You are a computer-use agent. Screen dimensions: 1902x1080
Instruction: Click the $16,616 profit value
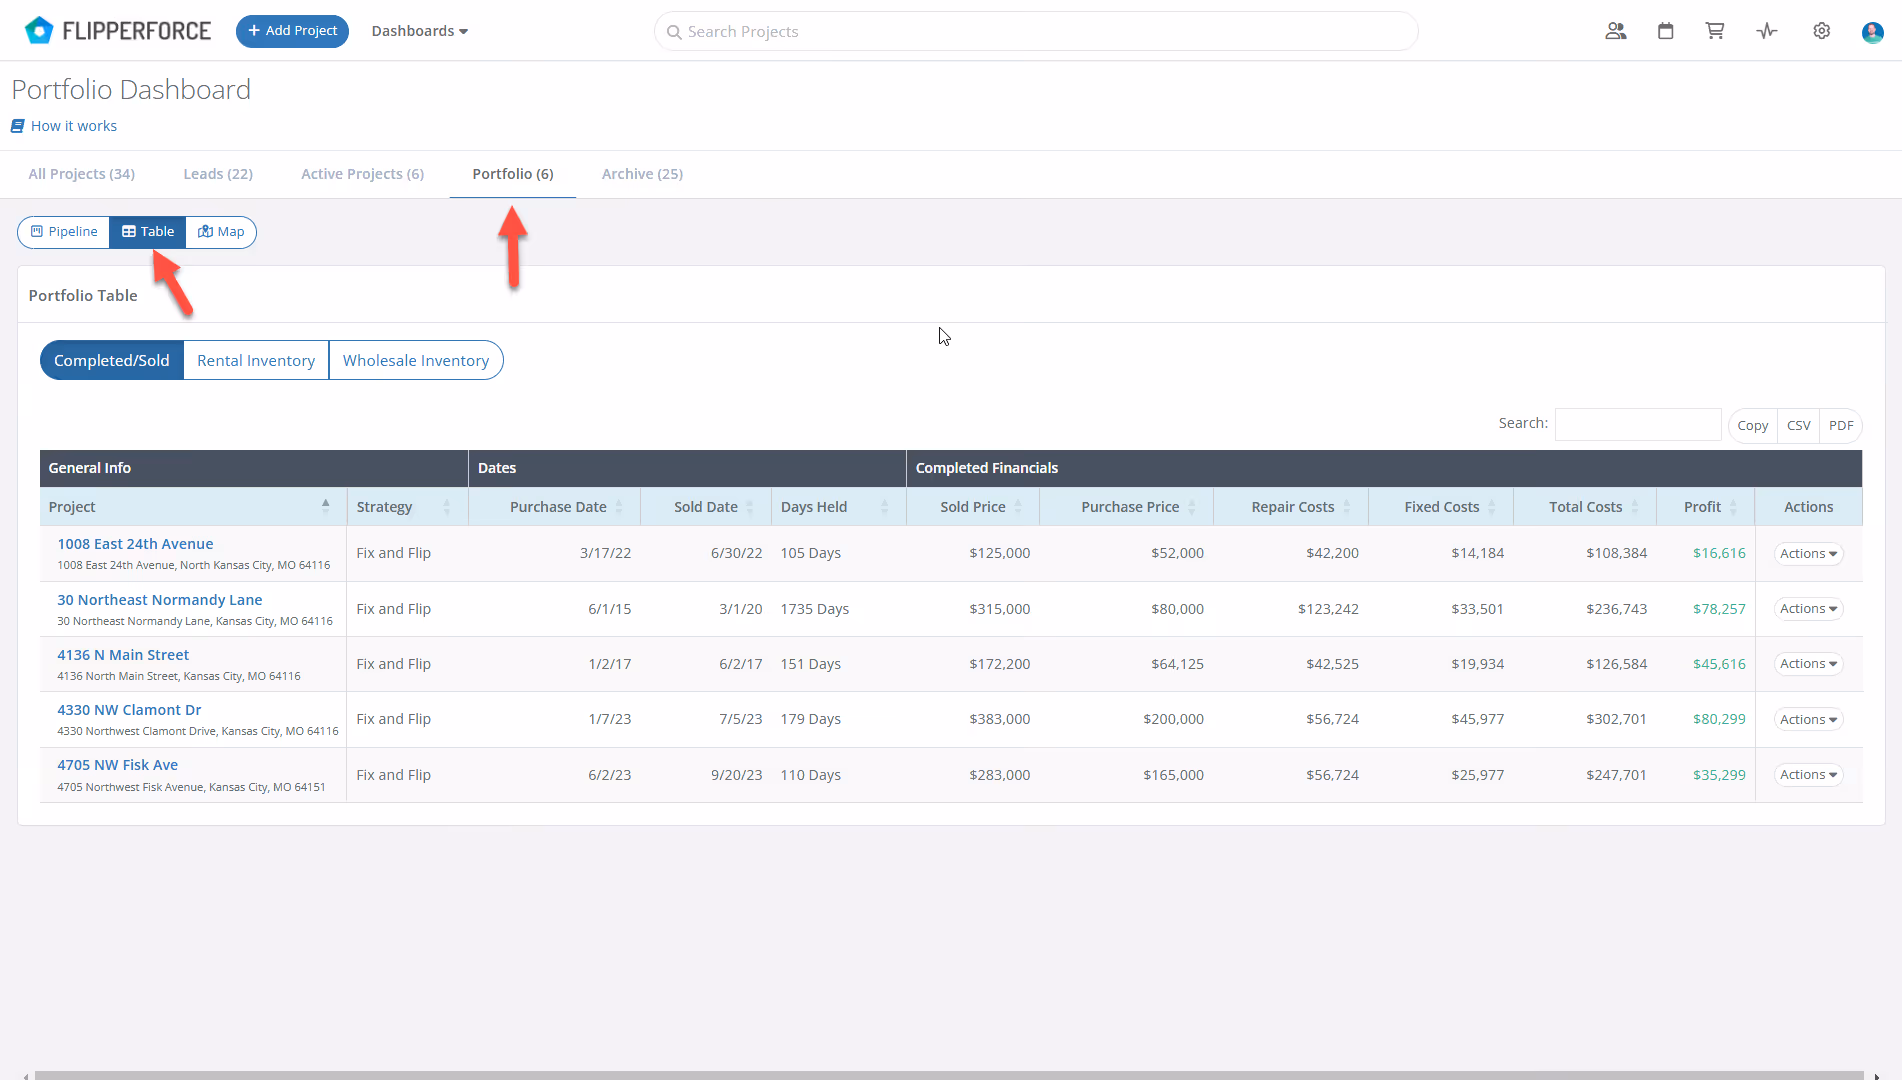(x=1719, y=553)
